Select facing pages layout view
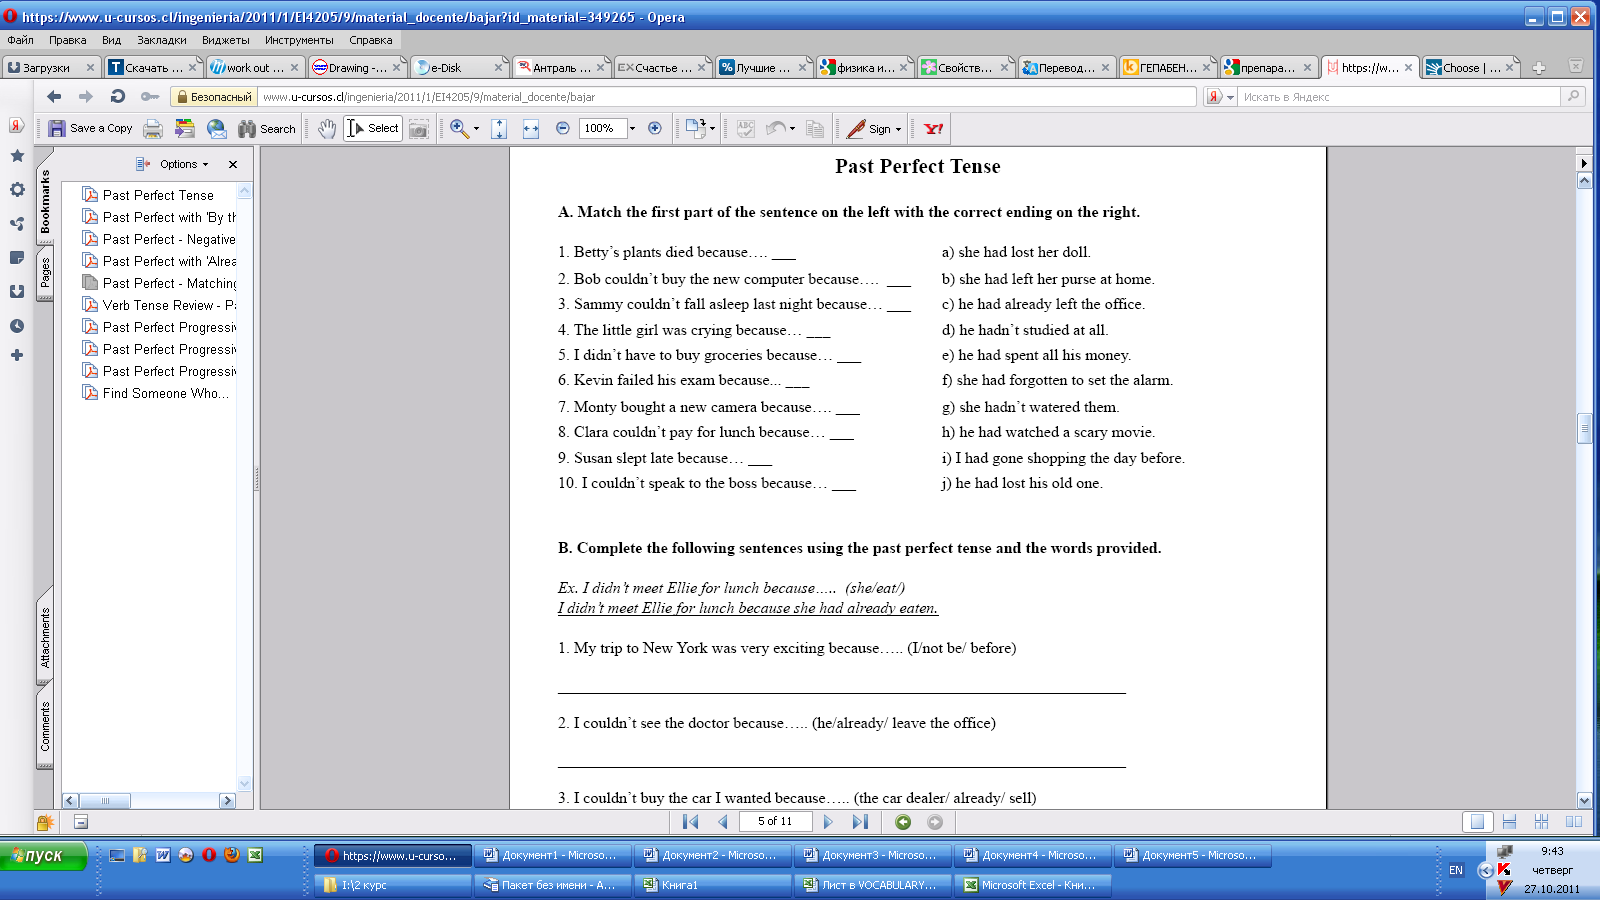The height and width of the screenshot is (900, 1600). [1573, 822]
